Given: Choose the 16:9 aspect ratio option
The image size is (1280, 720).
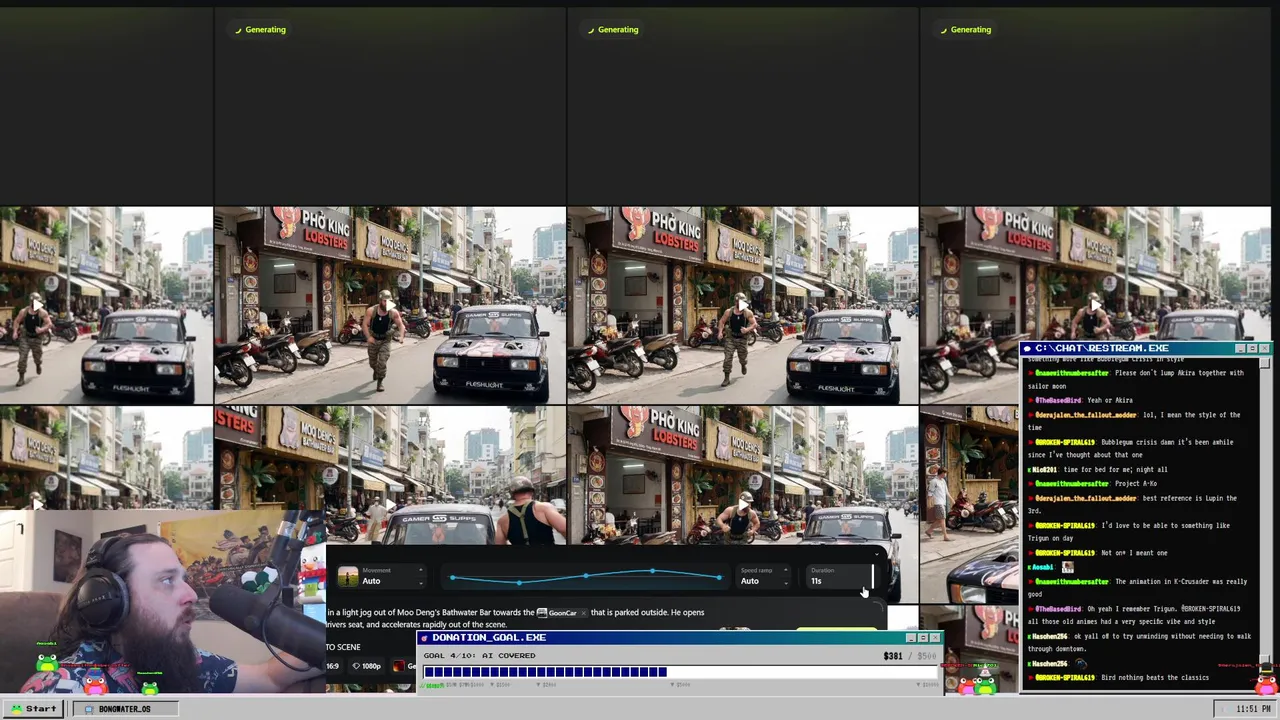Looking at the screenshot, I should [x=333, y=666].
